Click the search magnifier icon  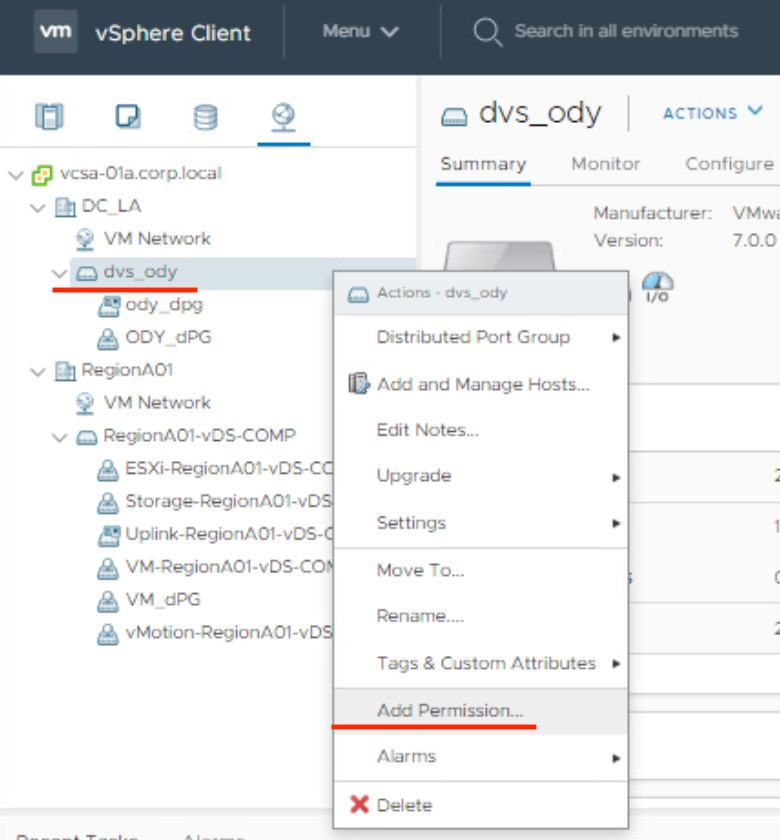coord(488,32)
